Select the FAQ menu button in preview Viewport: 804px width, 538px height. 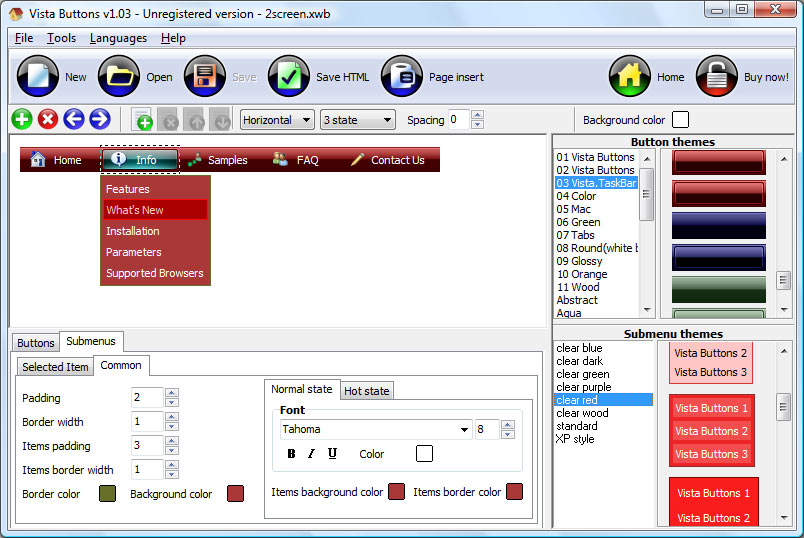tap(296, 160)
